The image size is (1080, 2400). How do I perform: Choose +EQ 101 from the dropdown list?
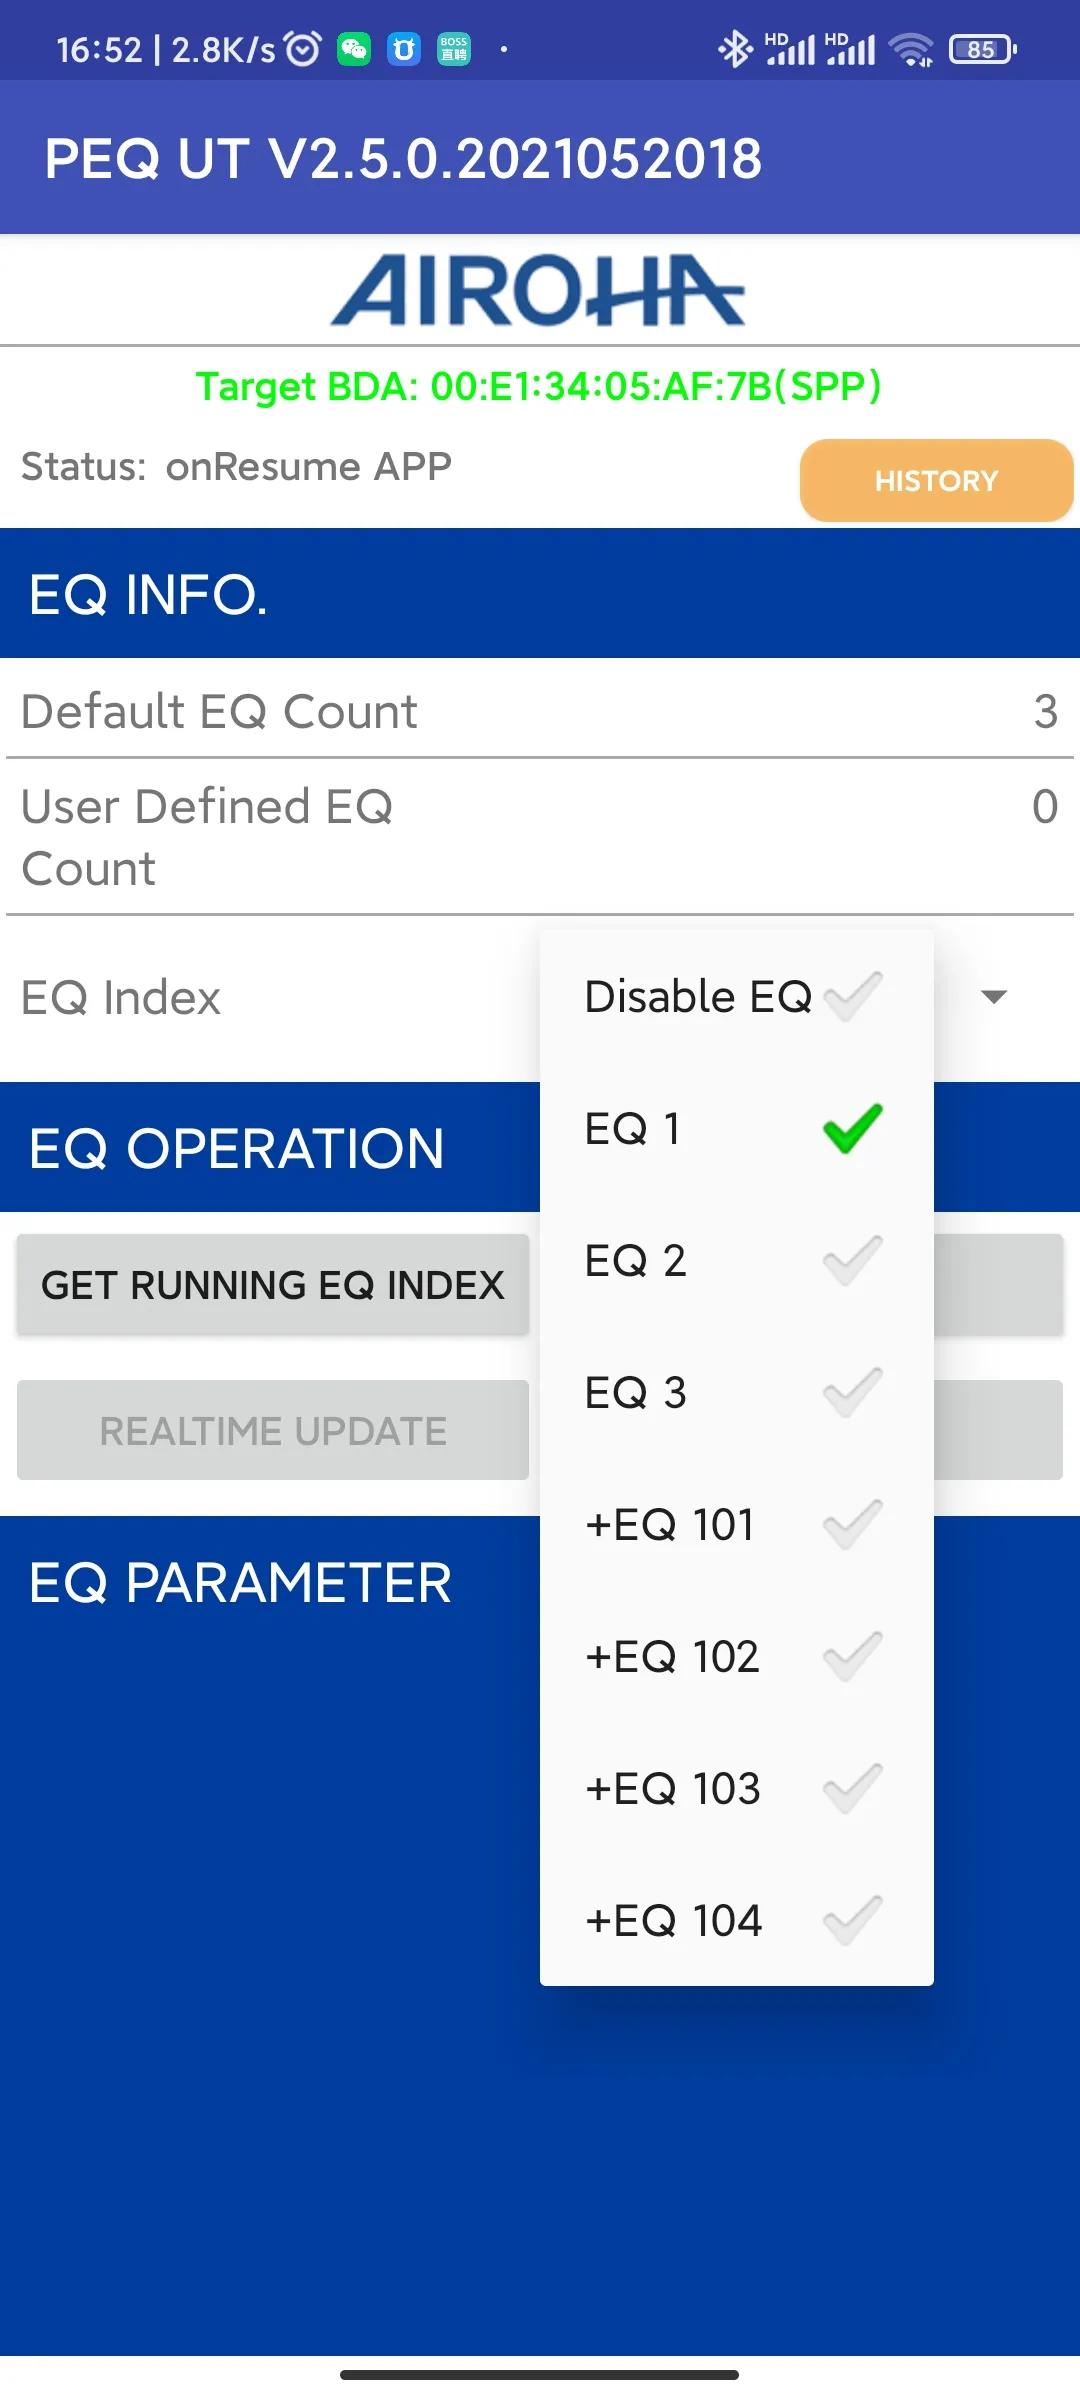click(670, 1525)
